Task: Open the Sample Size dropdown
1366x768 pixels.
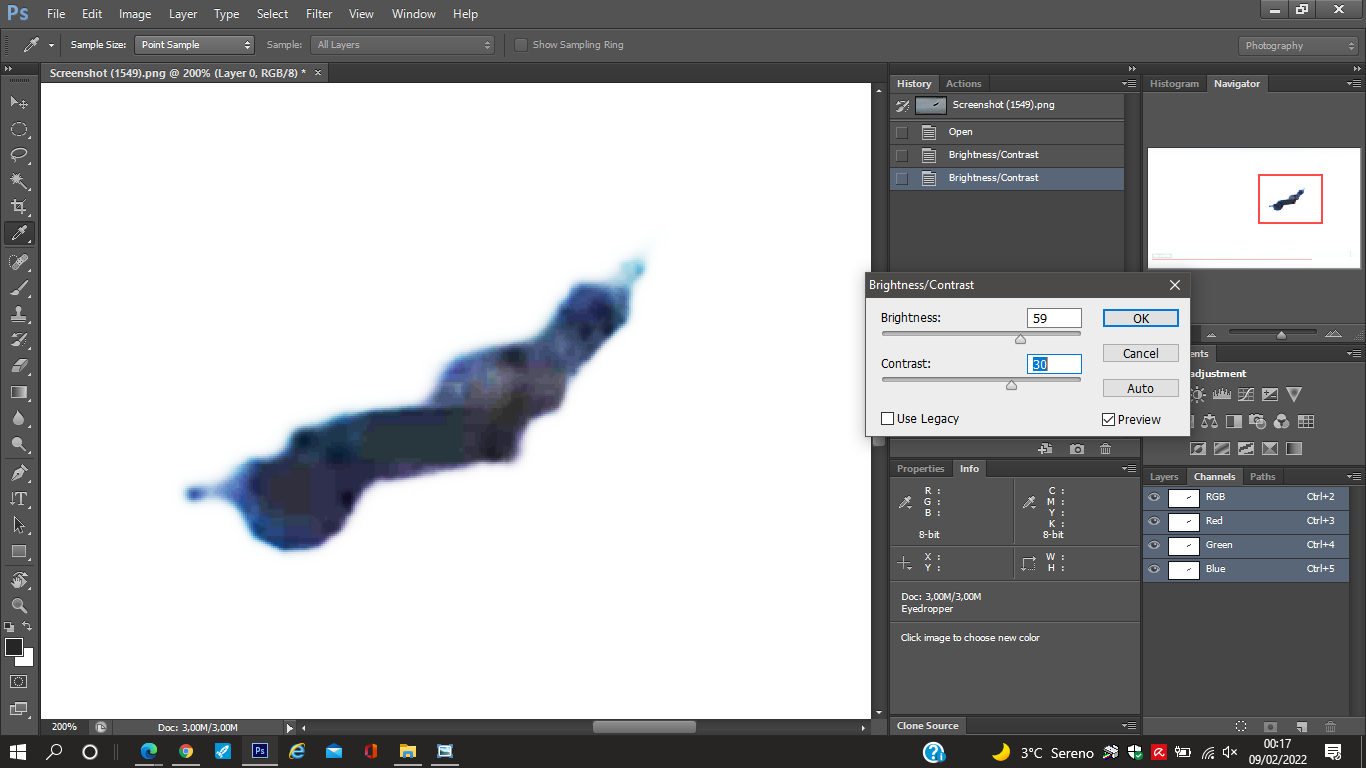Action: click(195, 45)
